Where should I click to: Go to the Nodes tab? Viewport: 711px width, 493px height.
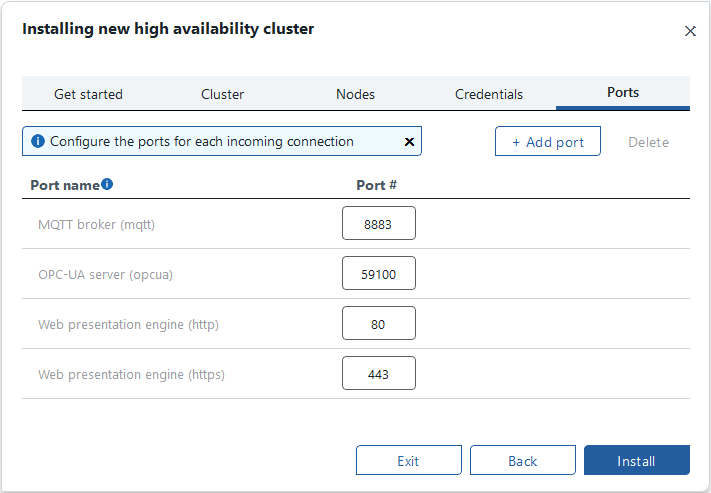pyautogui.click(x=356, y=94)
